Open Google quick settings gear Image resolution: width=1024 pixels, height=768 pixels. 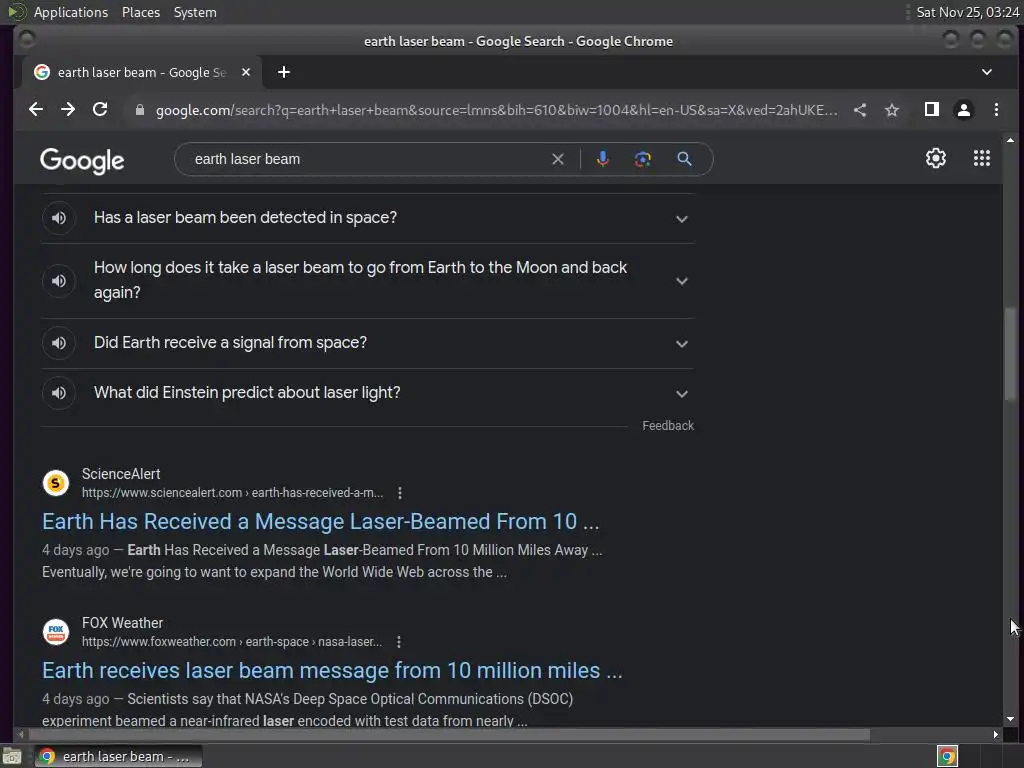coord(936,158)
